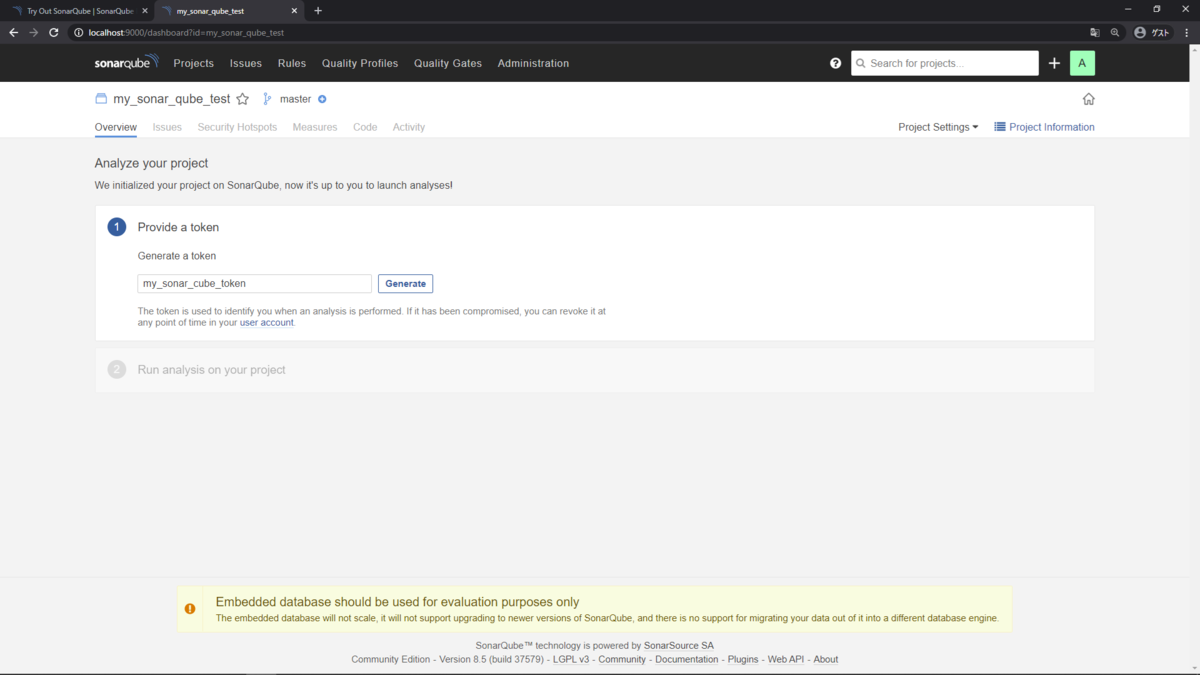This screenshot has height=675, width=1200.
Task: Click the browser translate icon
Action: [1095, 32]
